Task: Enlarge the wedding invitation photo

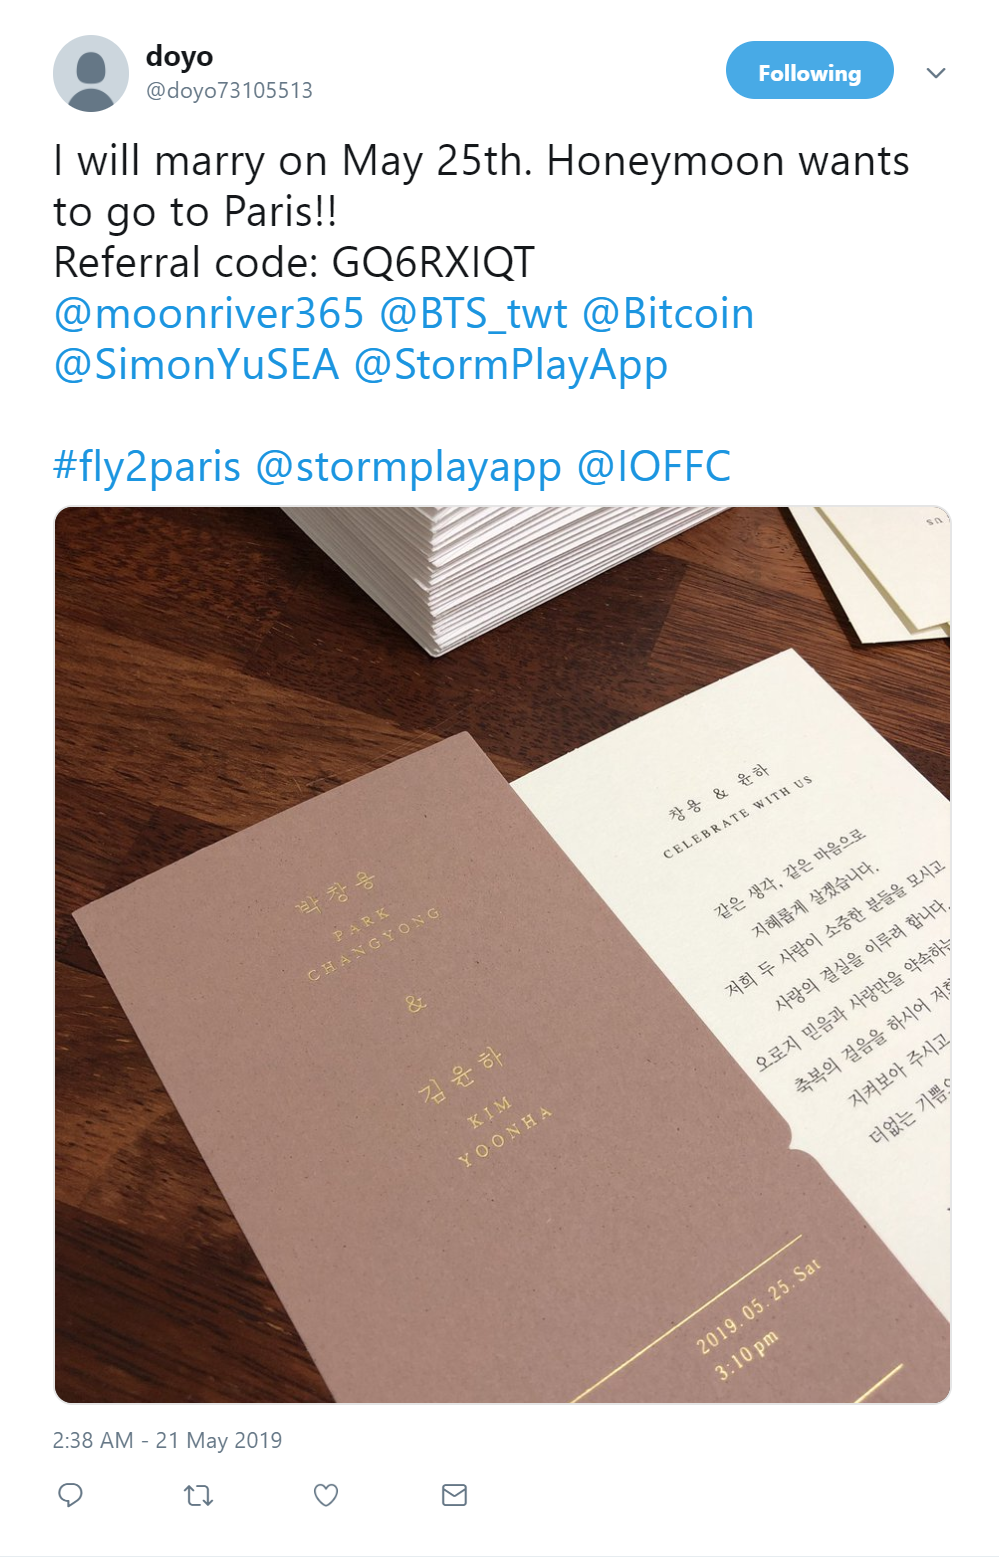Action: point(502,955)
